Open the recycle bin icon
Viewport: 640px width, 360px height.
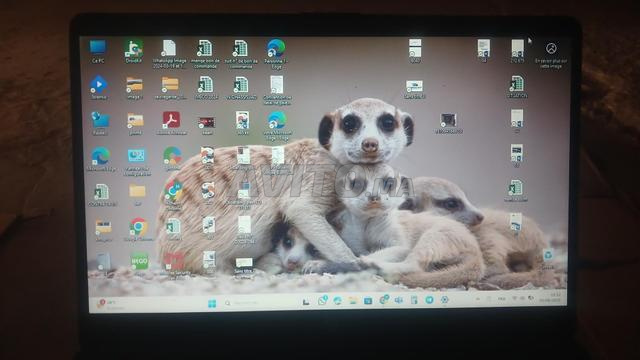click(548, 259)
